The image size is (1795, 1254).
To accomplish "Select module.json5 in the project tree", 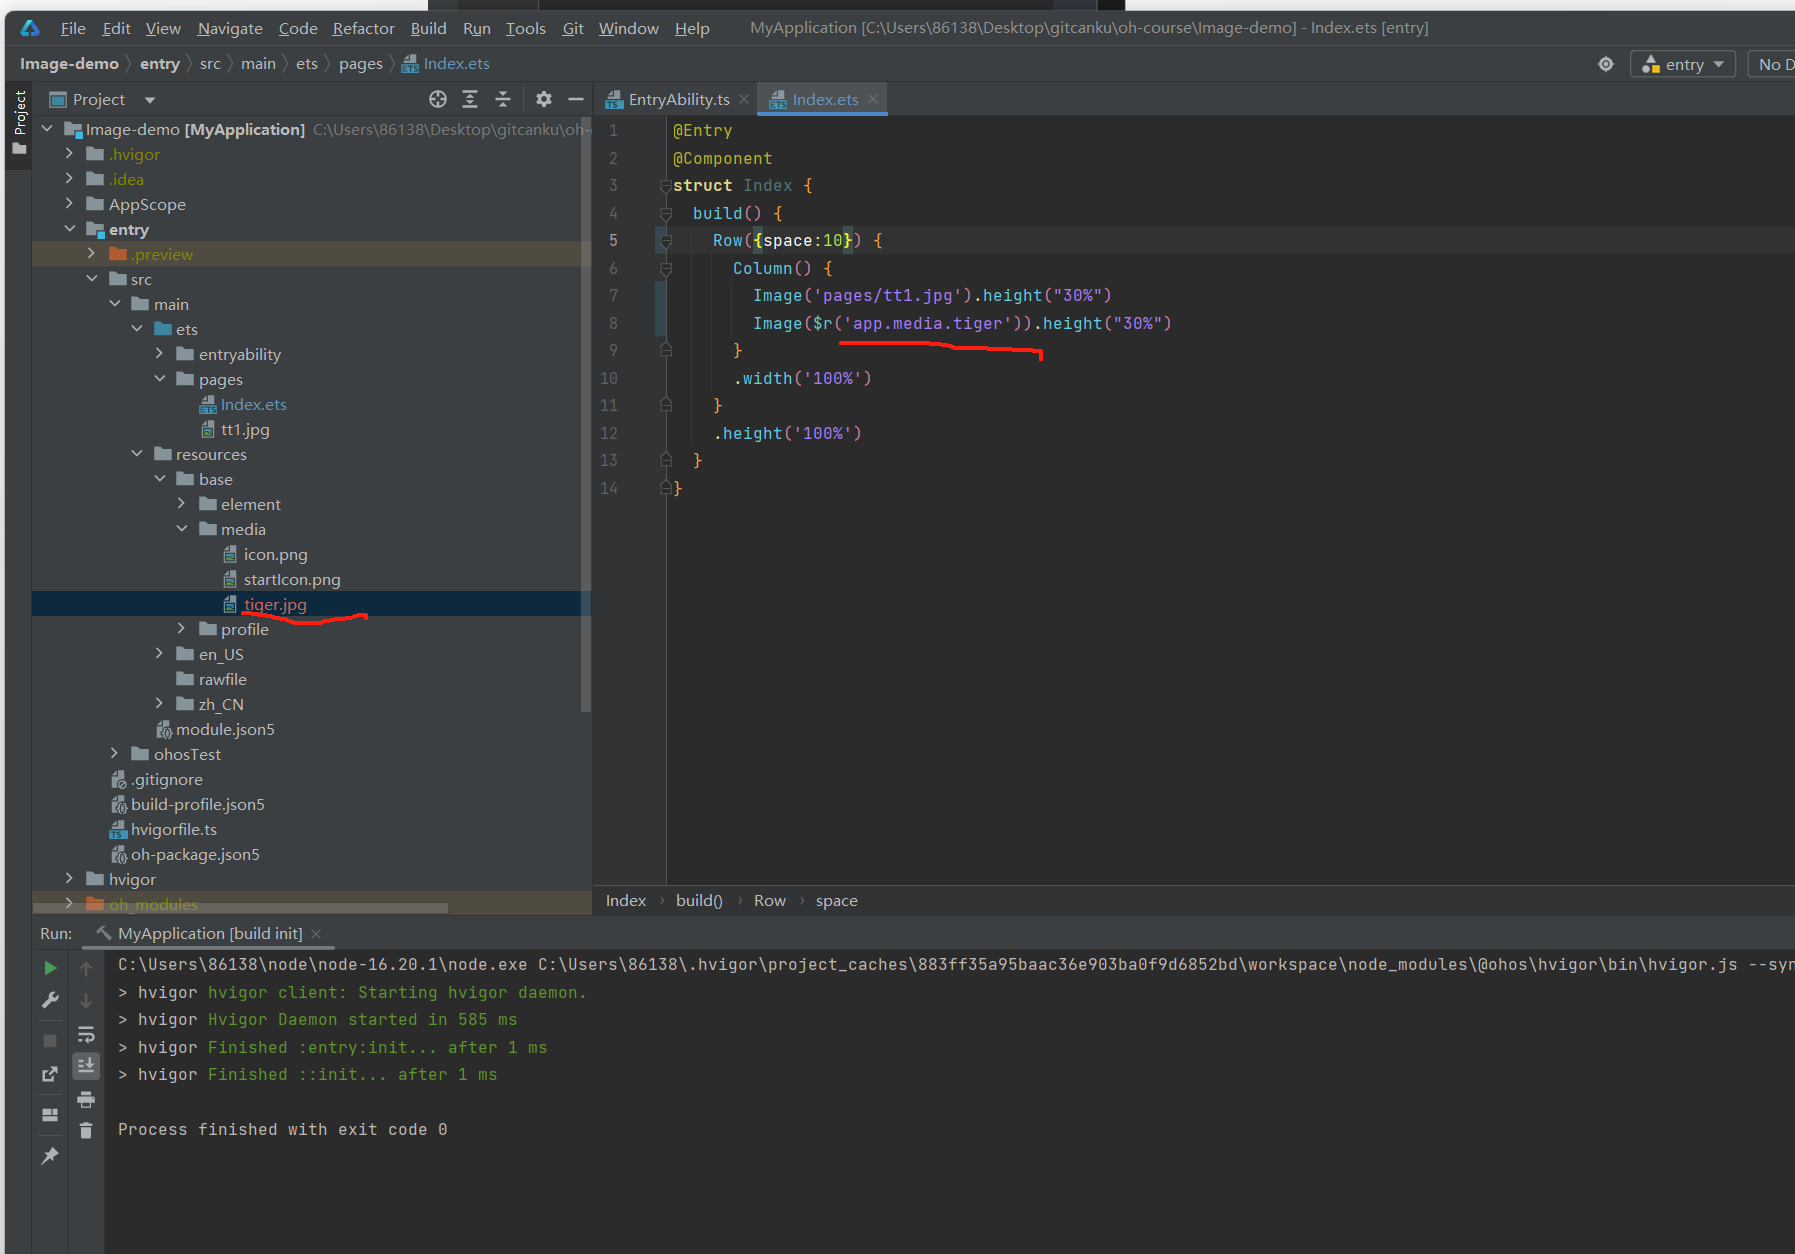I will [224, 729].
